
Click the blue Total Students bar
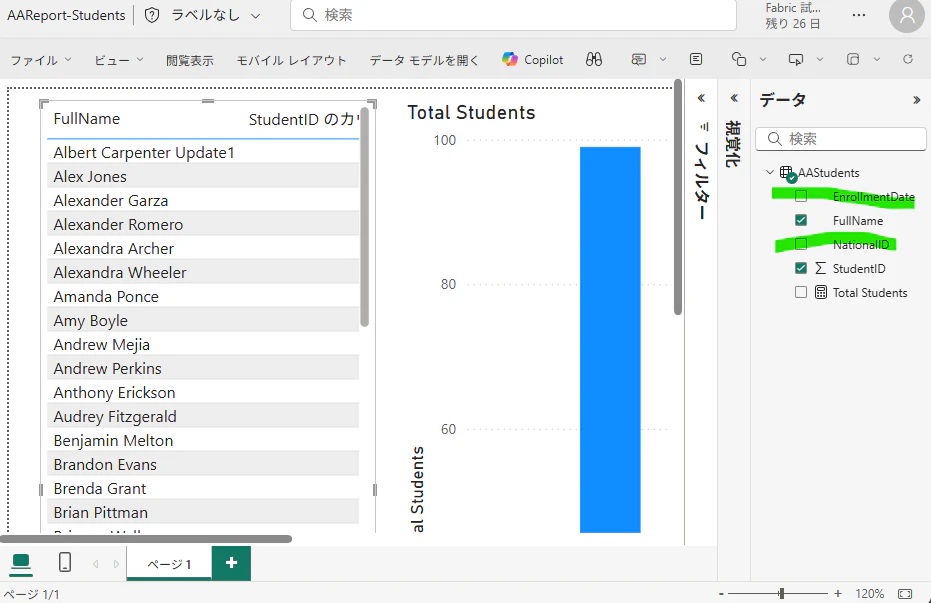610,339
